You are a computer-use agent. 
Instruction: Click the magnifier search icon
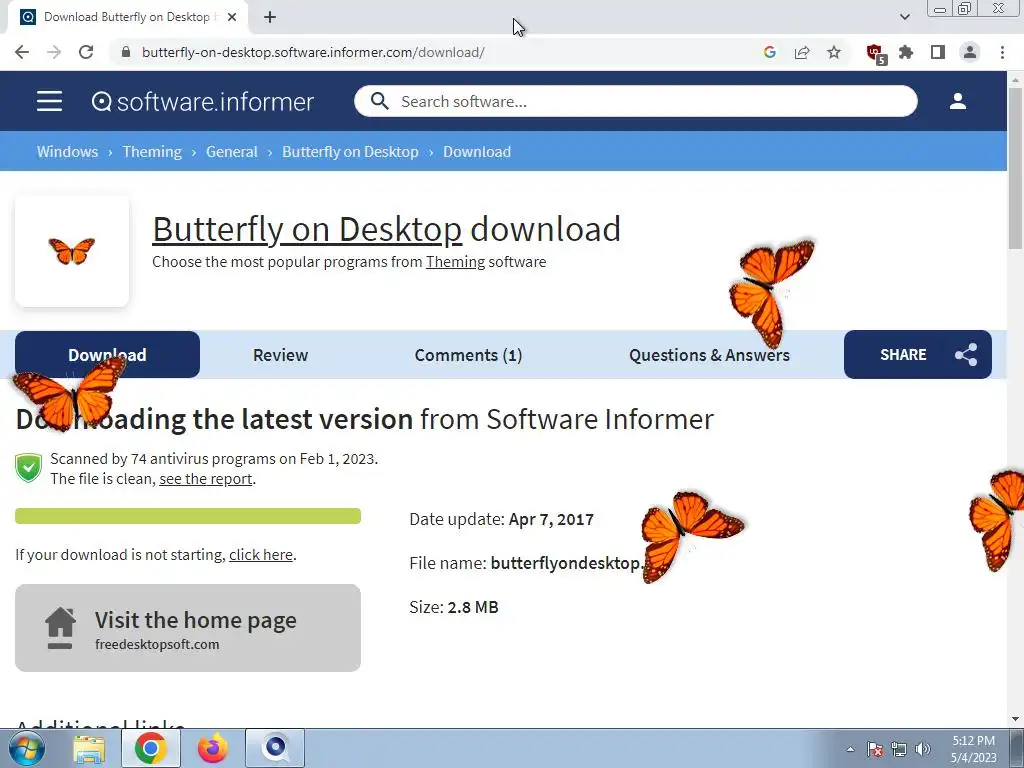pos(379,101)
